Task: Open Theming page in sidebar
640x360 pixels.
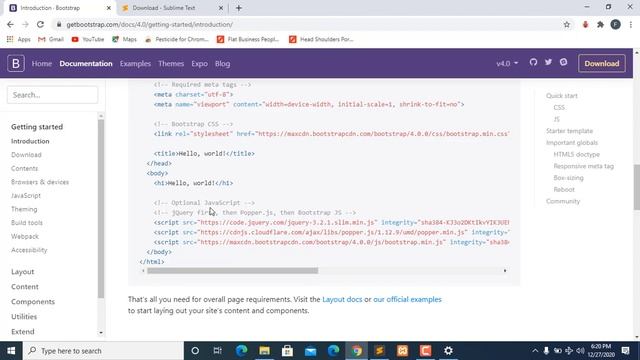Action: 24,209
